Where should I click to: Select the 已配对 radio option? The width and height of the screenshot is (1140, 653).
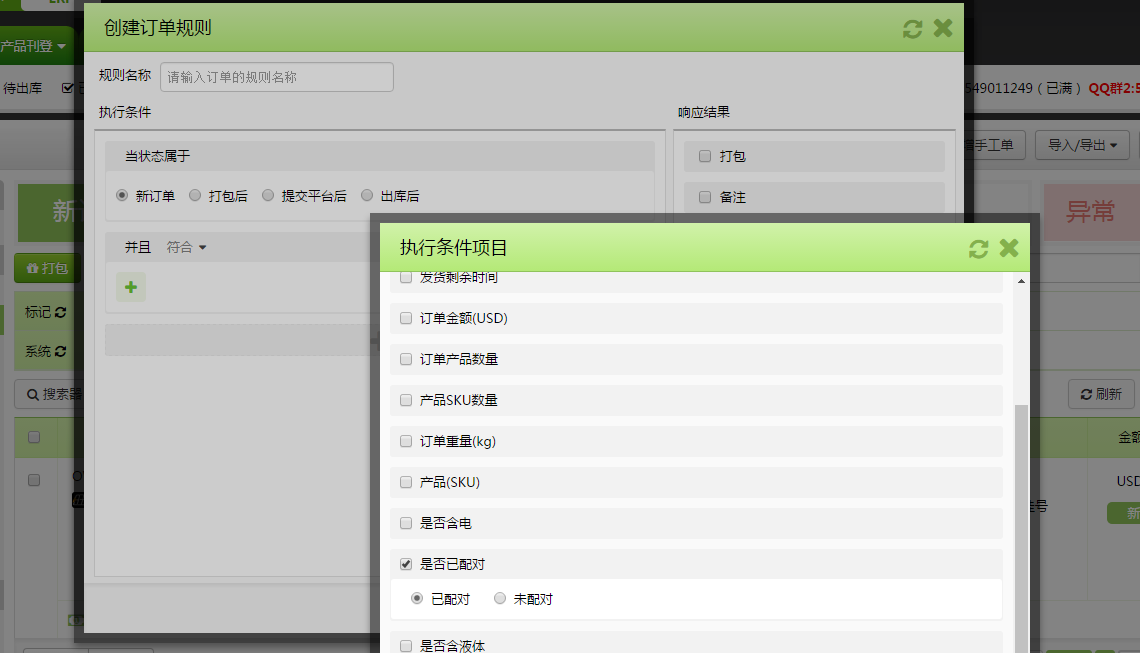point(417,598)
